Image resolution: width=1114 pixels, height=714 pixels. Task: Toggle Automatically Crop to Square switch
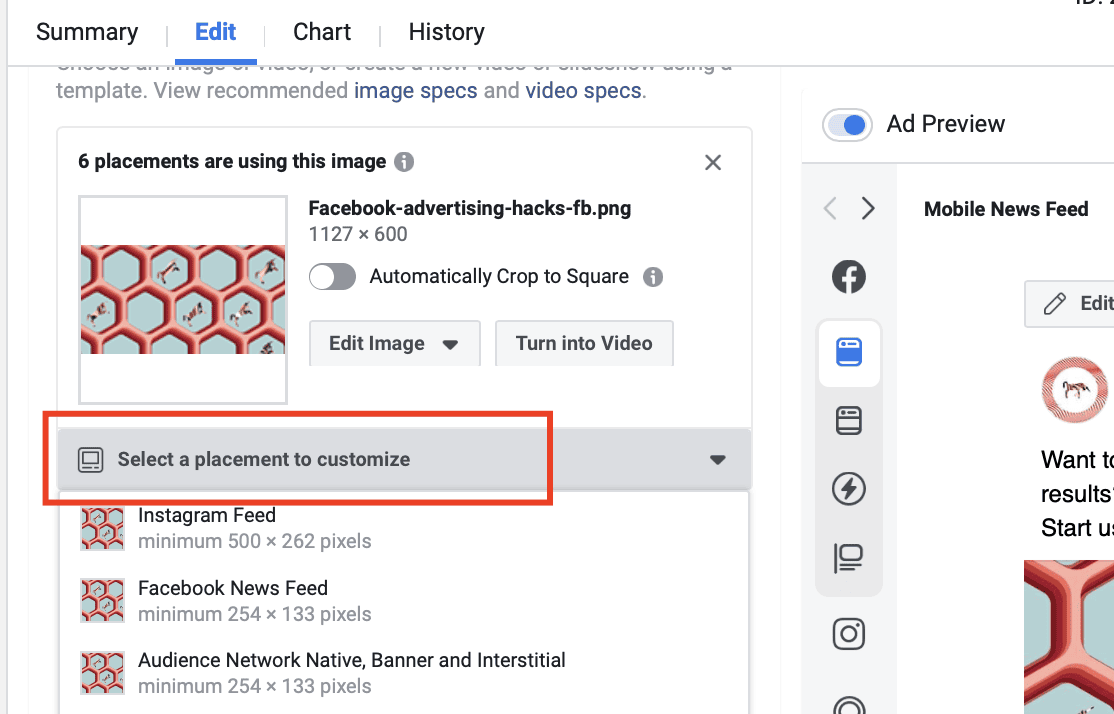(x=332, y=276)
